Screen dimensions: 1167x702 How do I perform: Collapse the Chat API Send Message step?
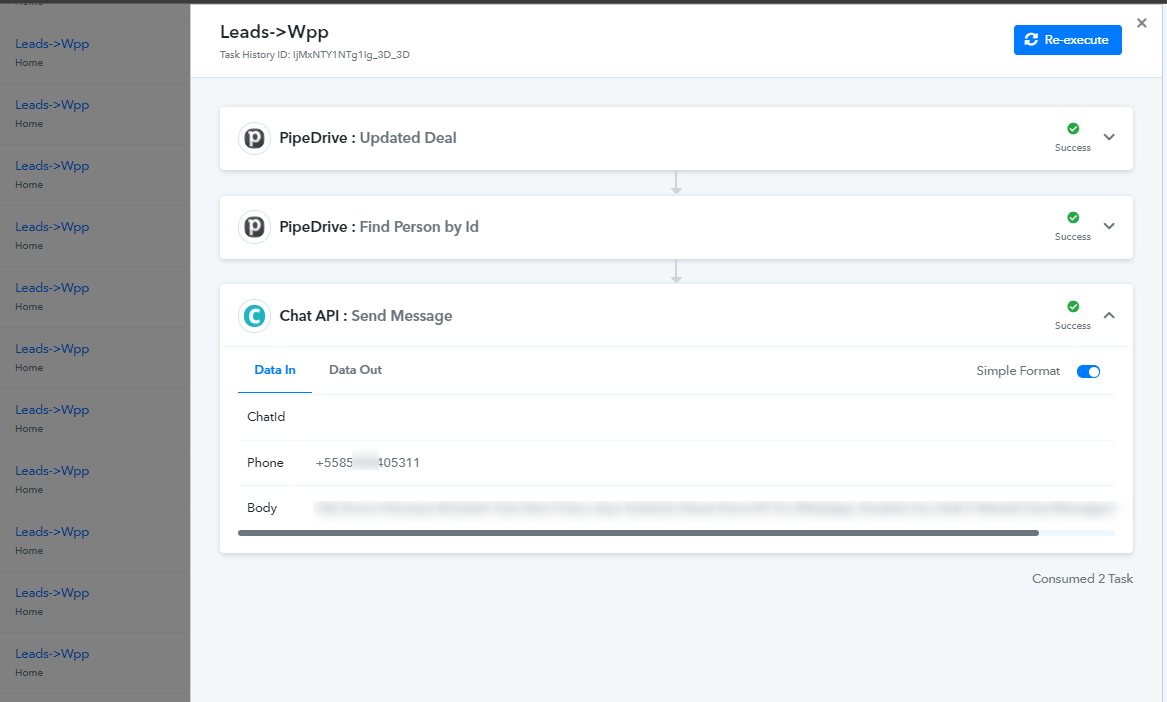[x=1109, y=316]
